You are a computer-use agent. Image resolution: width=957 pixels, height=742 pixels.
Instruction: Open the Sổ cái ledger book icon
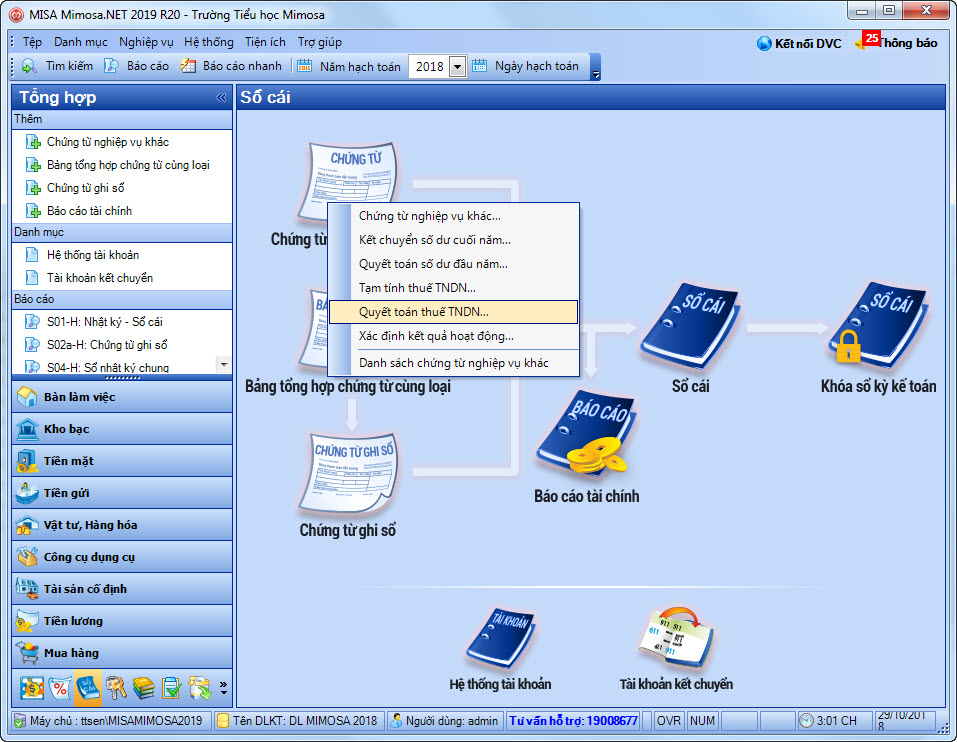[690, 326]
